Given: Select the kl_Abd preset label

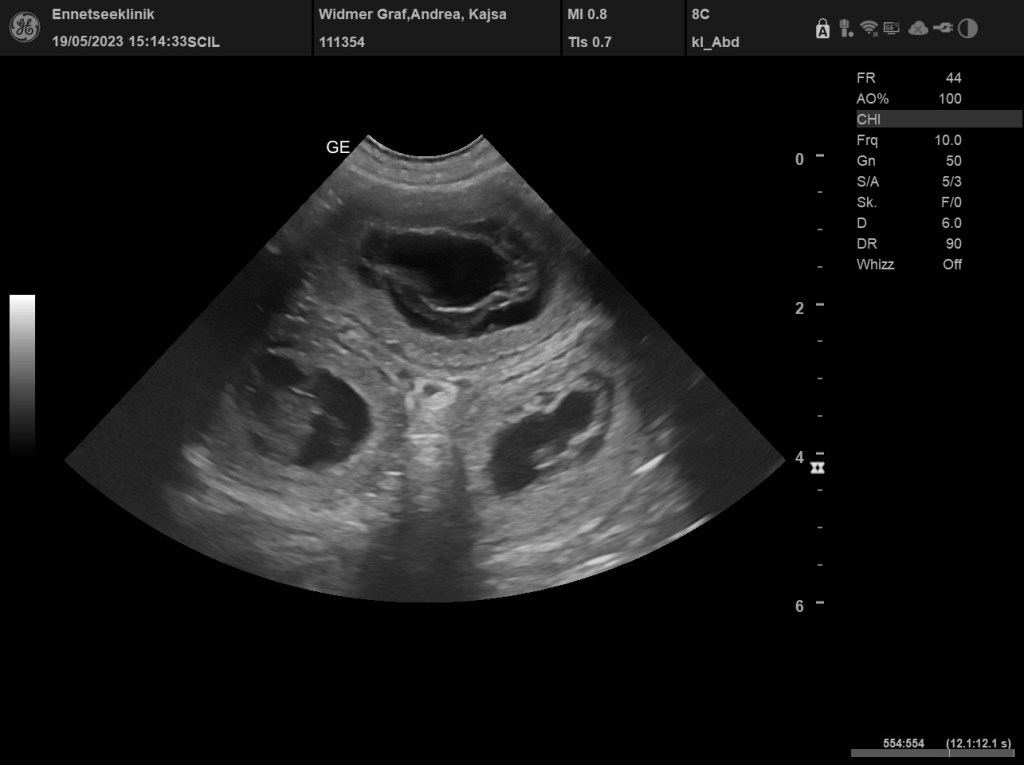Looking at the screenshot, I should tap(715, 42).
